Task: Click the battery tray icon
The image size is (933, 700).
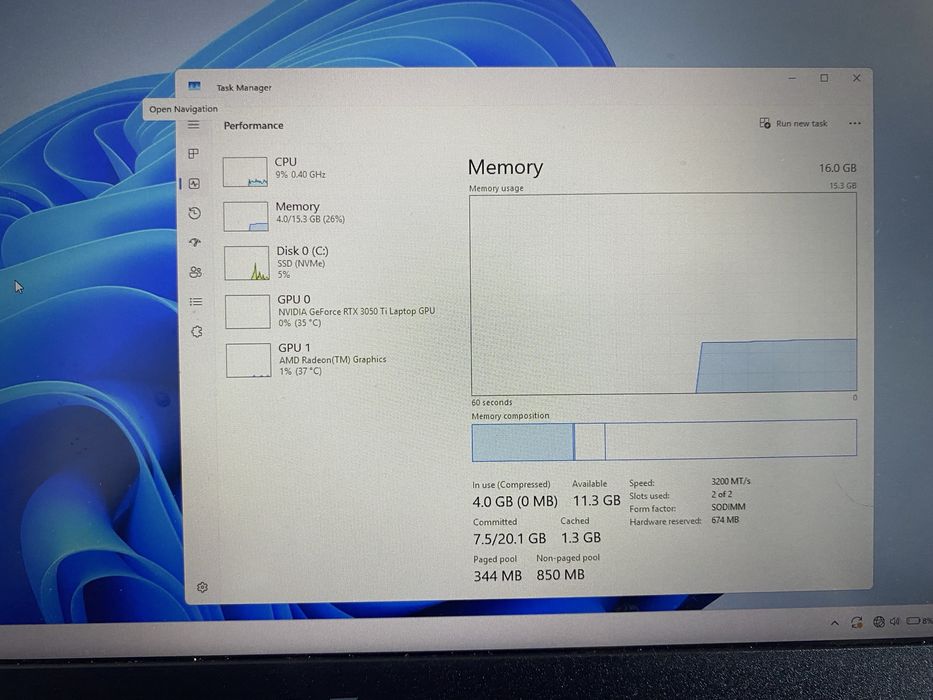Action: (x=913, y=621)
